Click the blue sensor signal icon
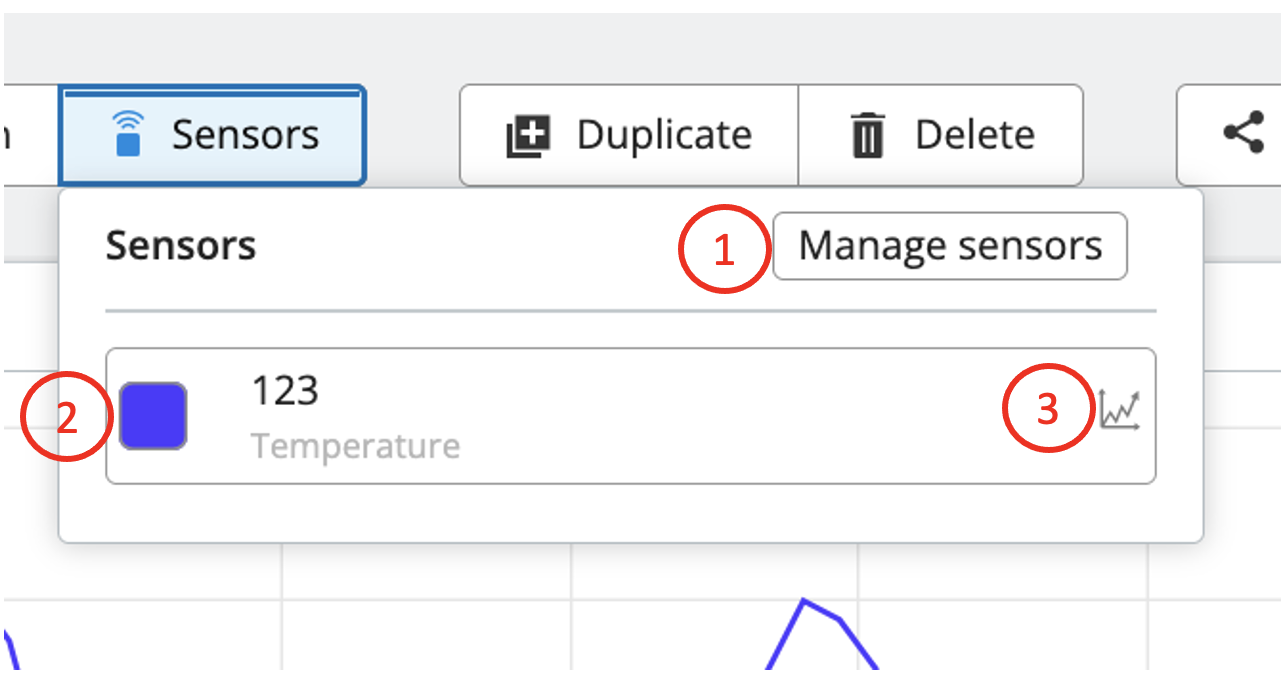Screen dimensions: 1288x684 click(x=127, y=134)
